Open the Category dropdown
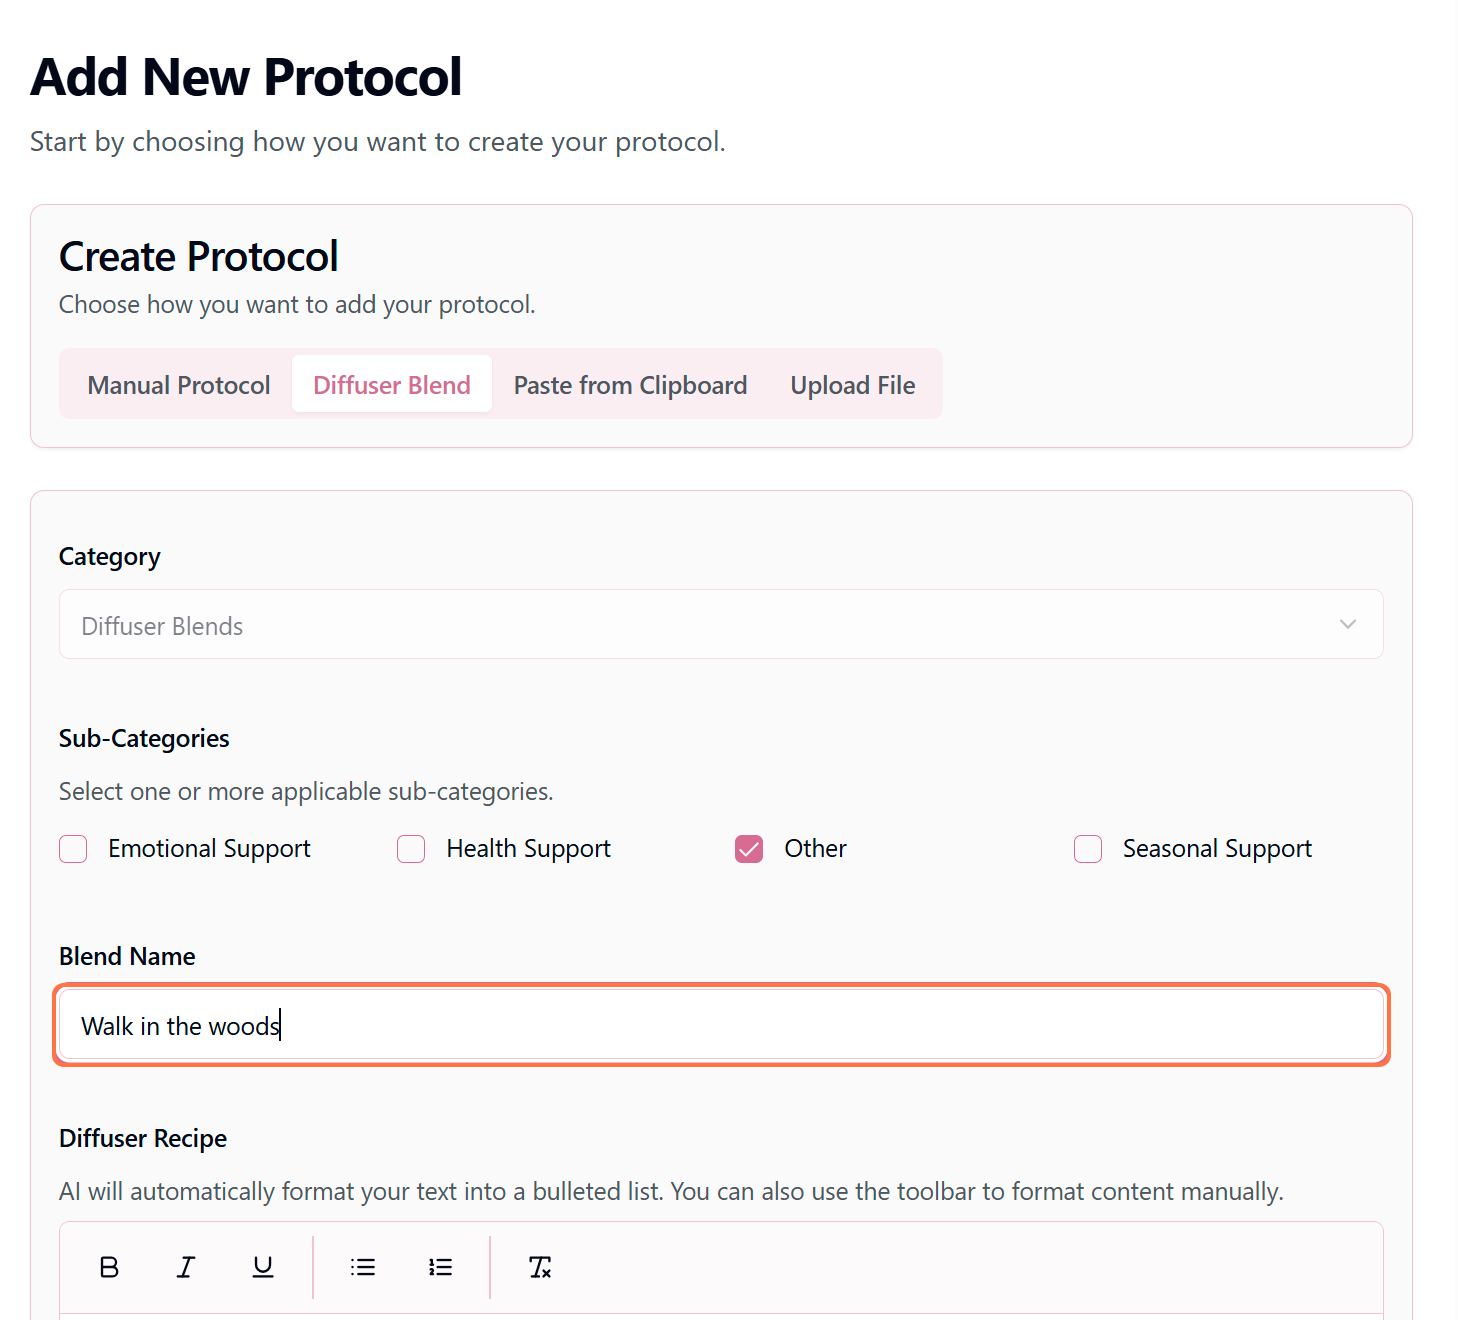 (720, 625)
